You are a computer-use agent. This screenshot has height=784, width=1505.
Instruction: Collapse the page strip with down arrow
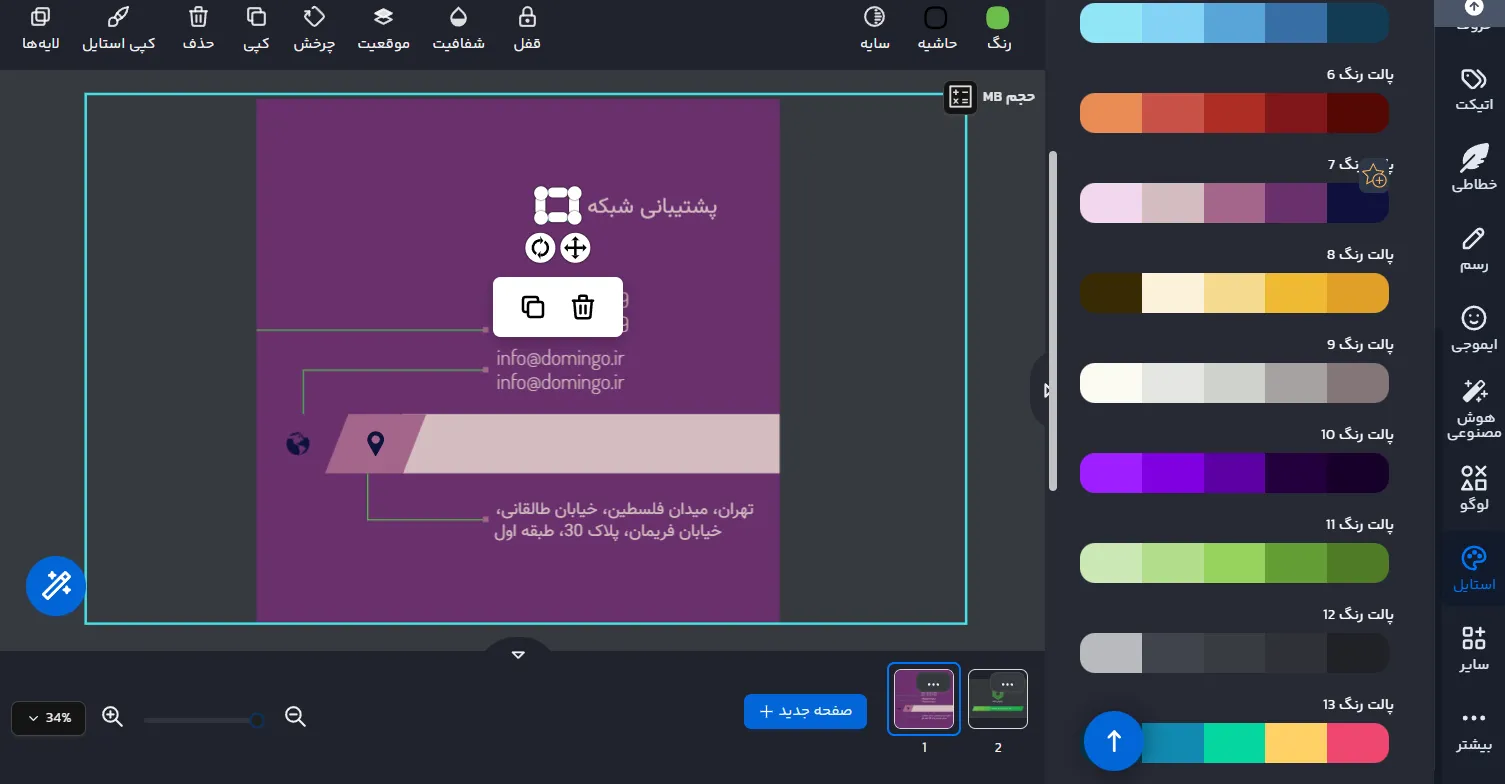tap(518, 655)
